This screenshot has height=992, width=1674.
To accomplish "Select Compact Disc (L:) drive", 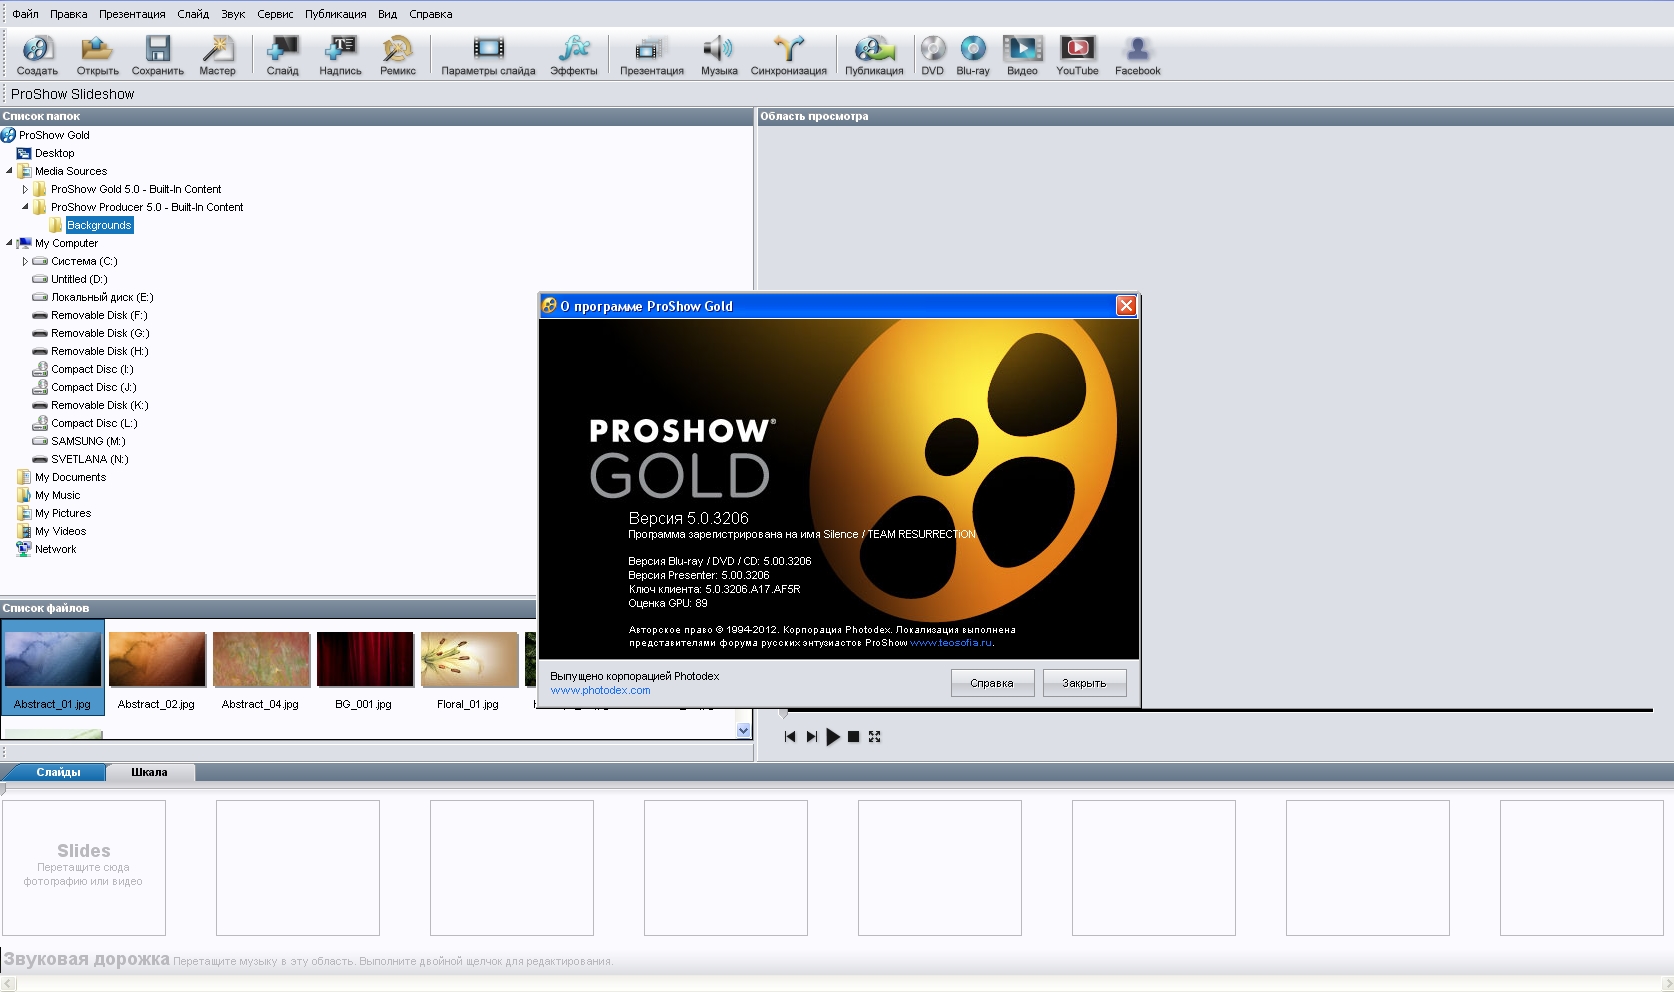I will coord(94,423).
